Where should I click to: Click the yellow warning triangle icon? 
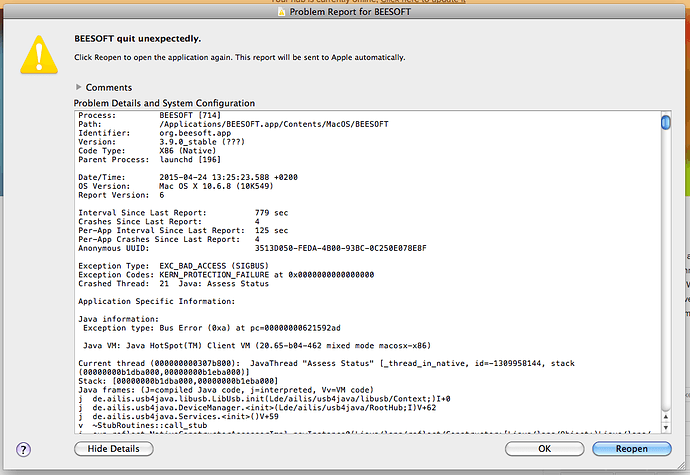click(39, 55)
